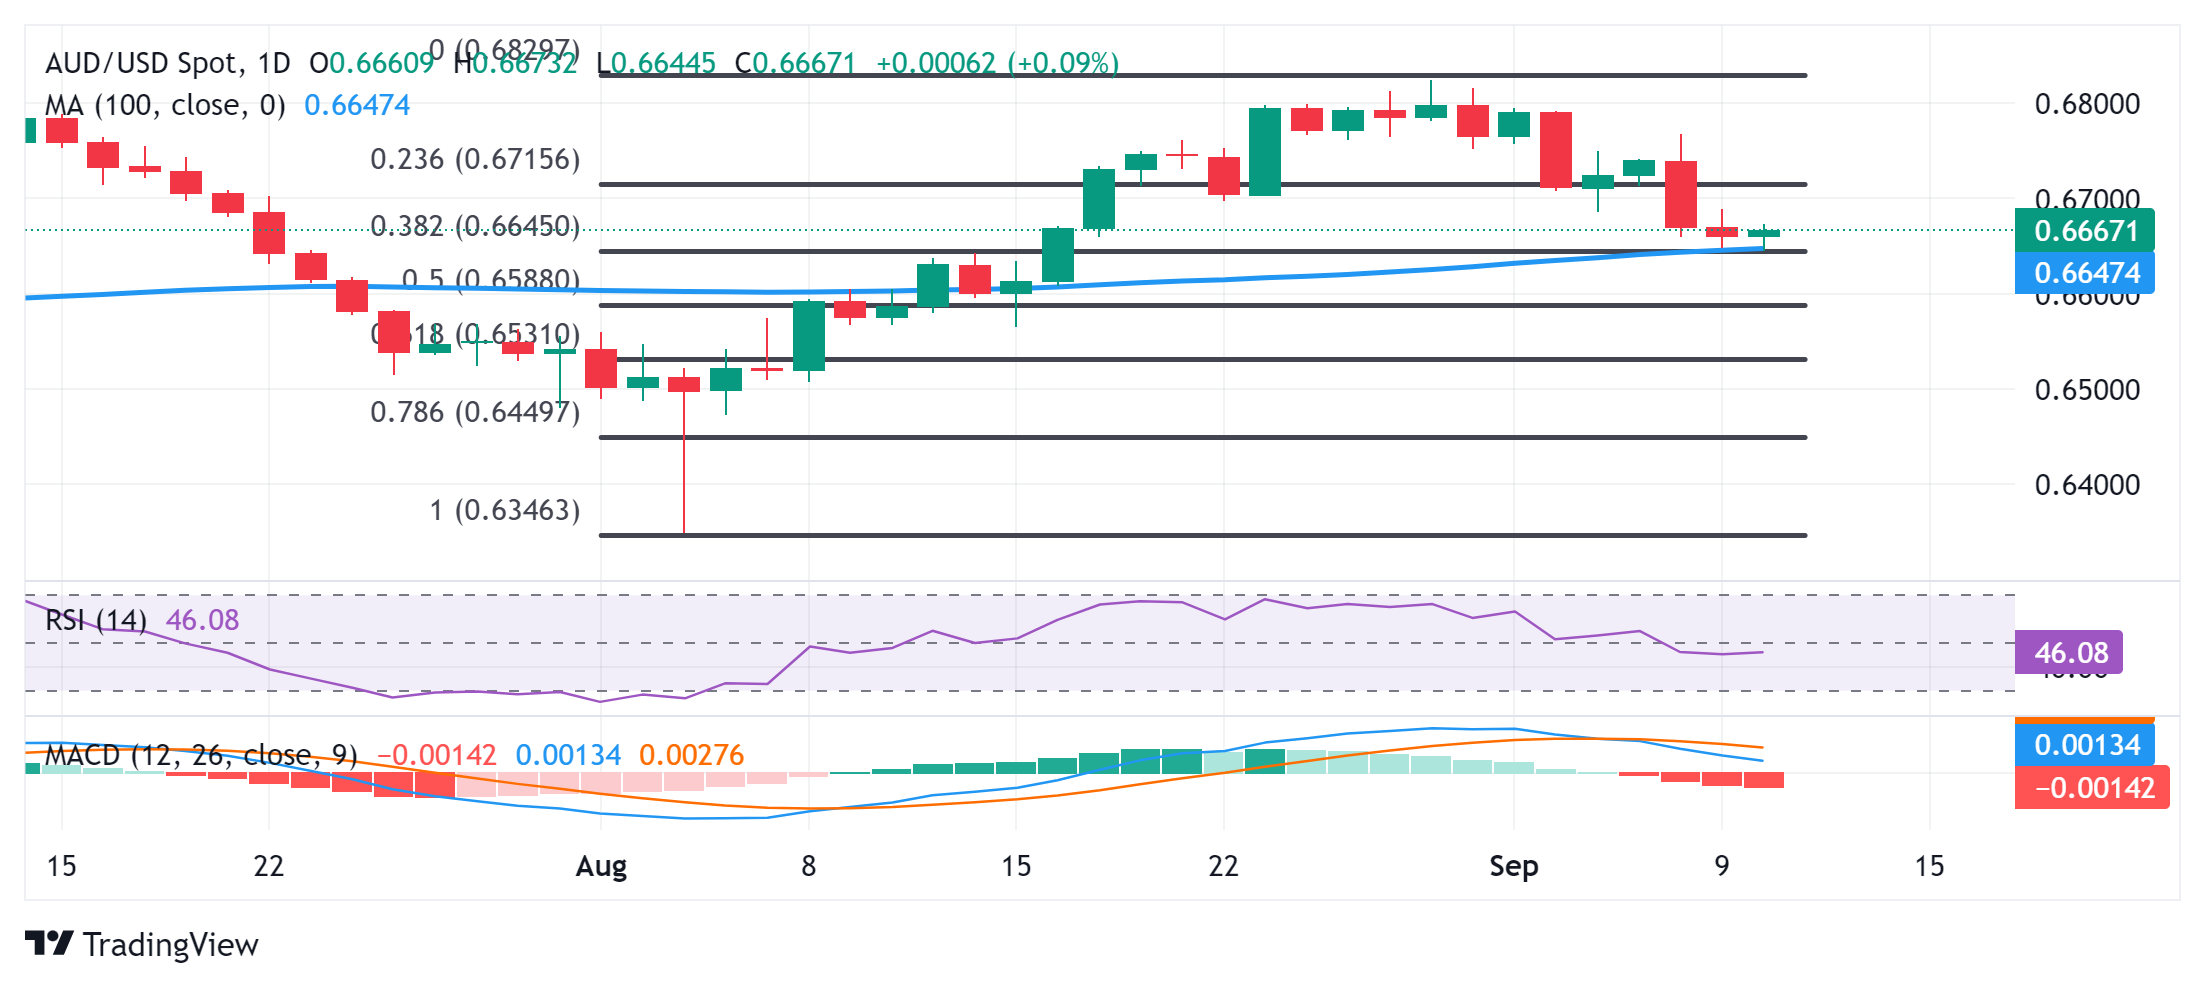Screen dimensions: 2205x988
Task: Click the blue 0.00134 MACD value tag
Action: coord(2085,744)
